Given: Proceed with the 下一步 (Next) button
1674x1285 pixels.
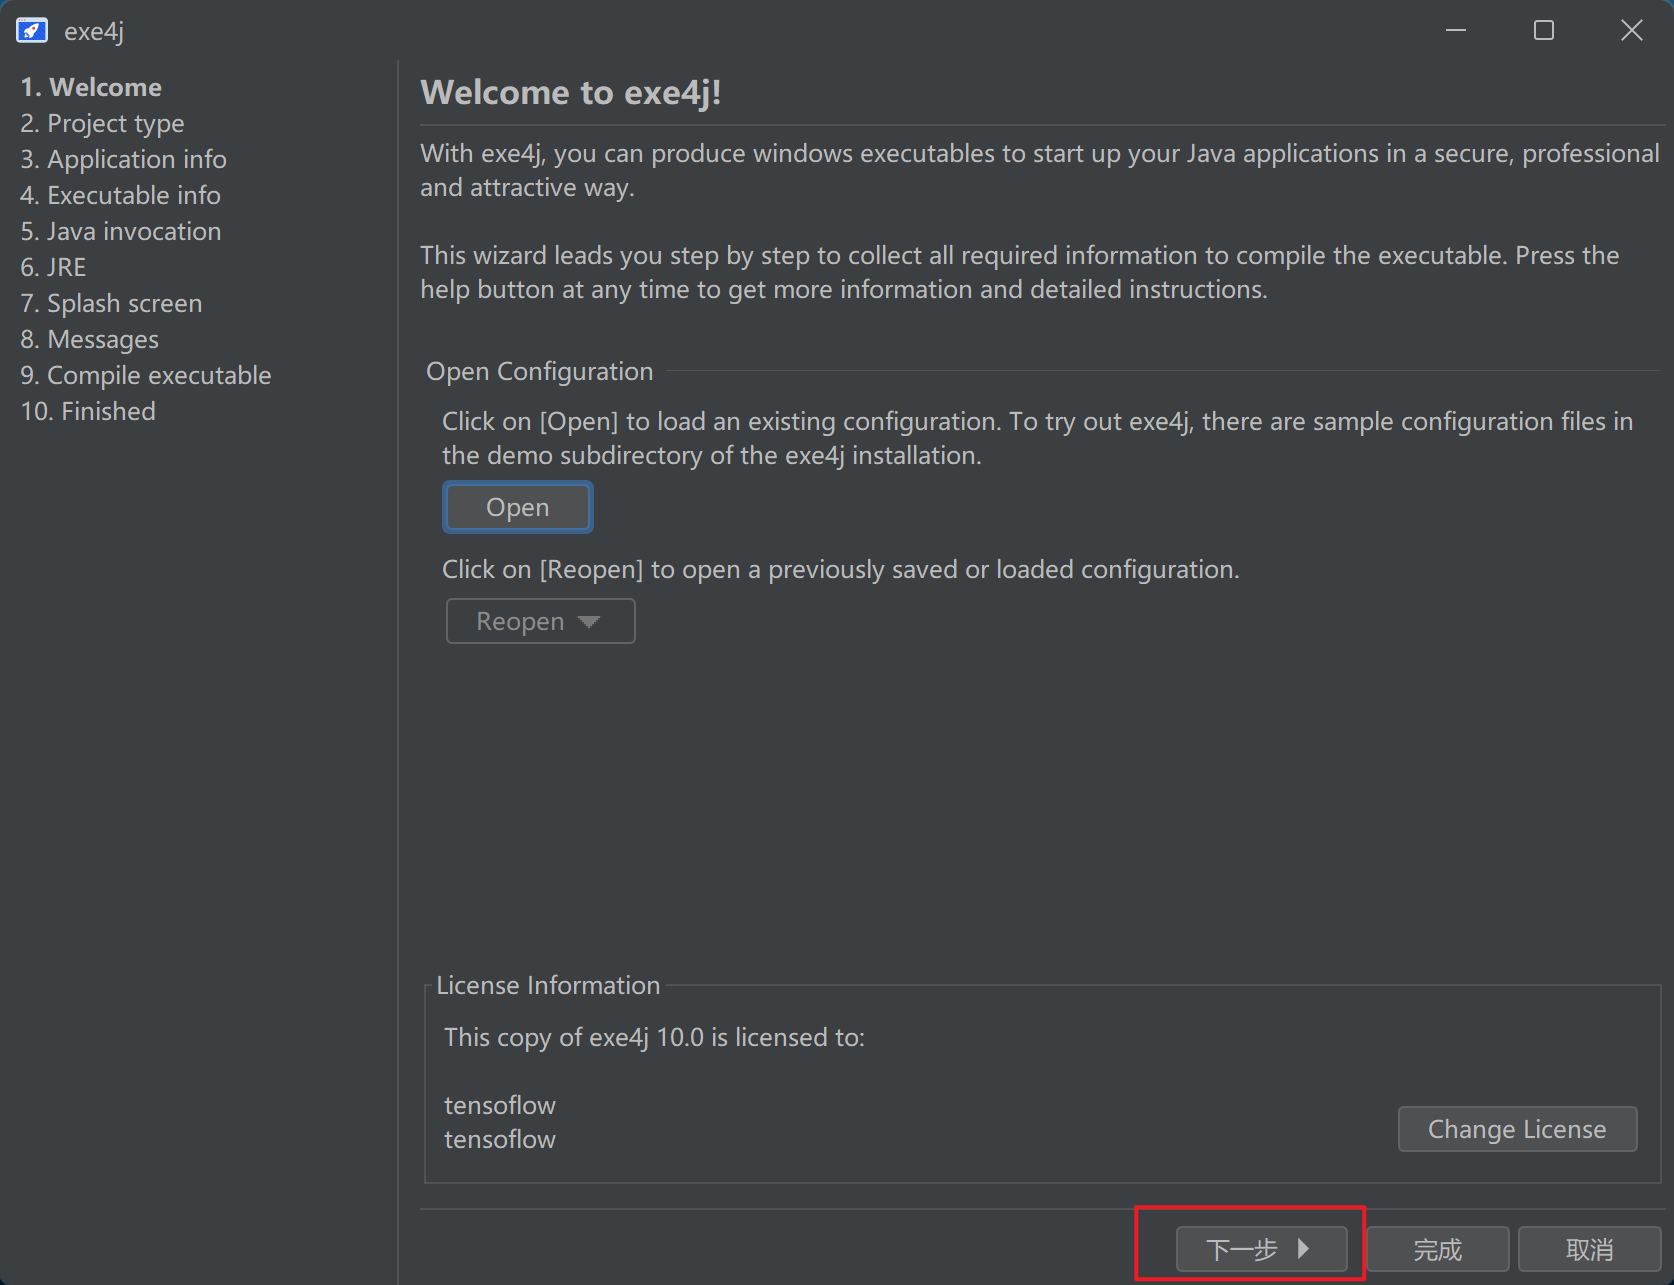Looking at the screenshot, I should point(1260,1249).
